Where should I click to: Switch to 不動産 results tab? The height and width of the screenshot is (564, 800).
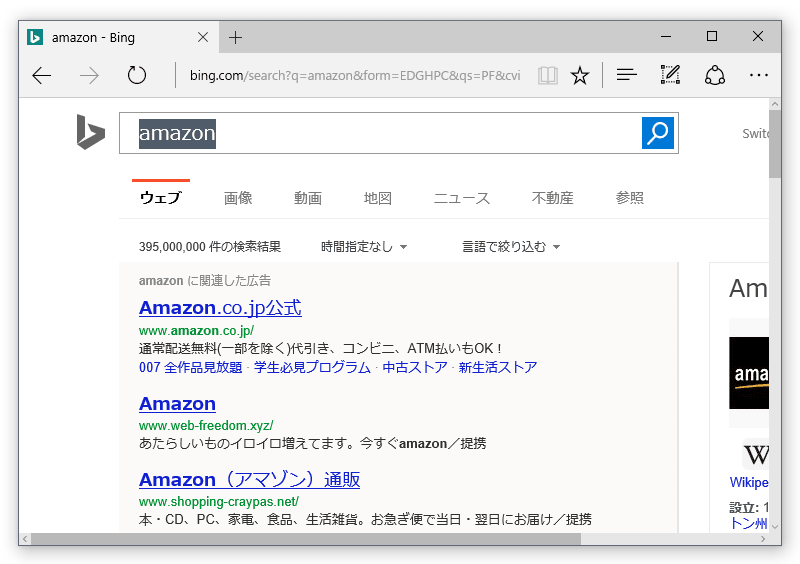click(x=553, y=198)
